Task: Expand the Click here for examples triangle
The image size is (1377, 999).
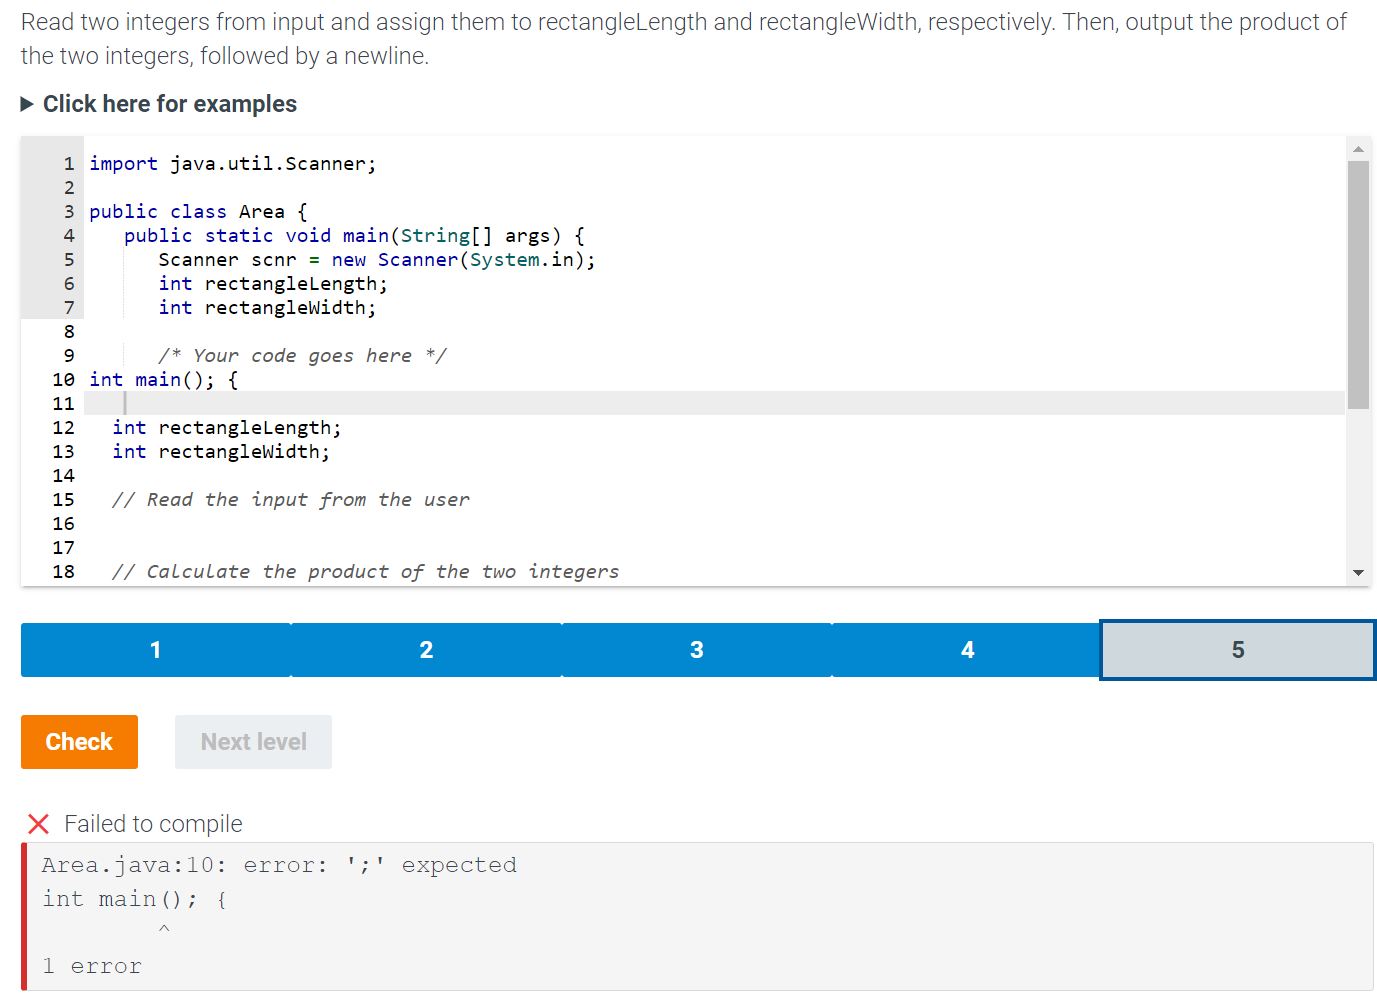Action: [27, 104]
